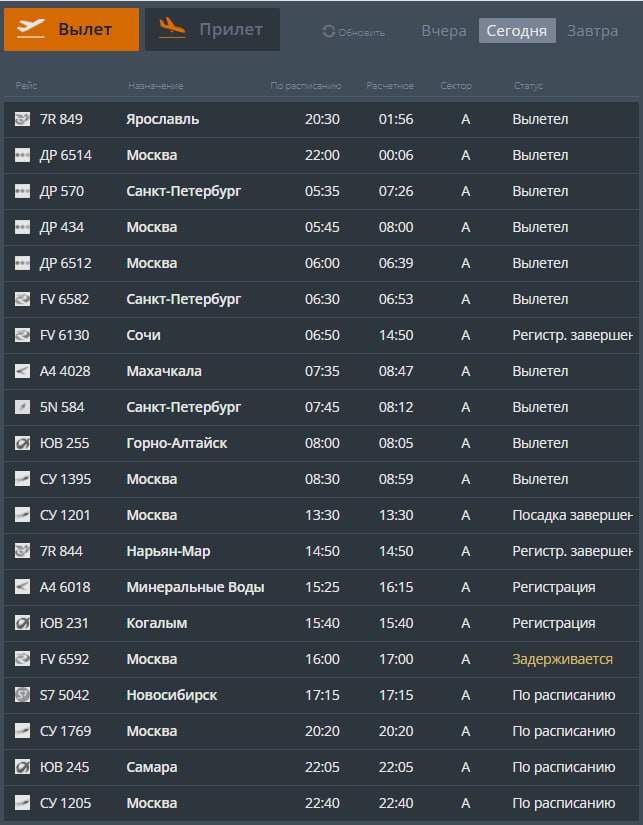Click airline icon next to ДР 6514
643x825 pixels.
click(22, 156)
